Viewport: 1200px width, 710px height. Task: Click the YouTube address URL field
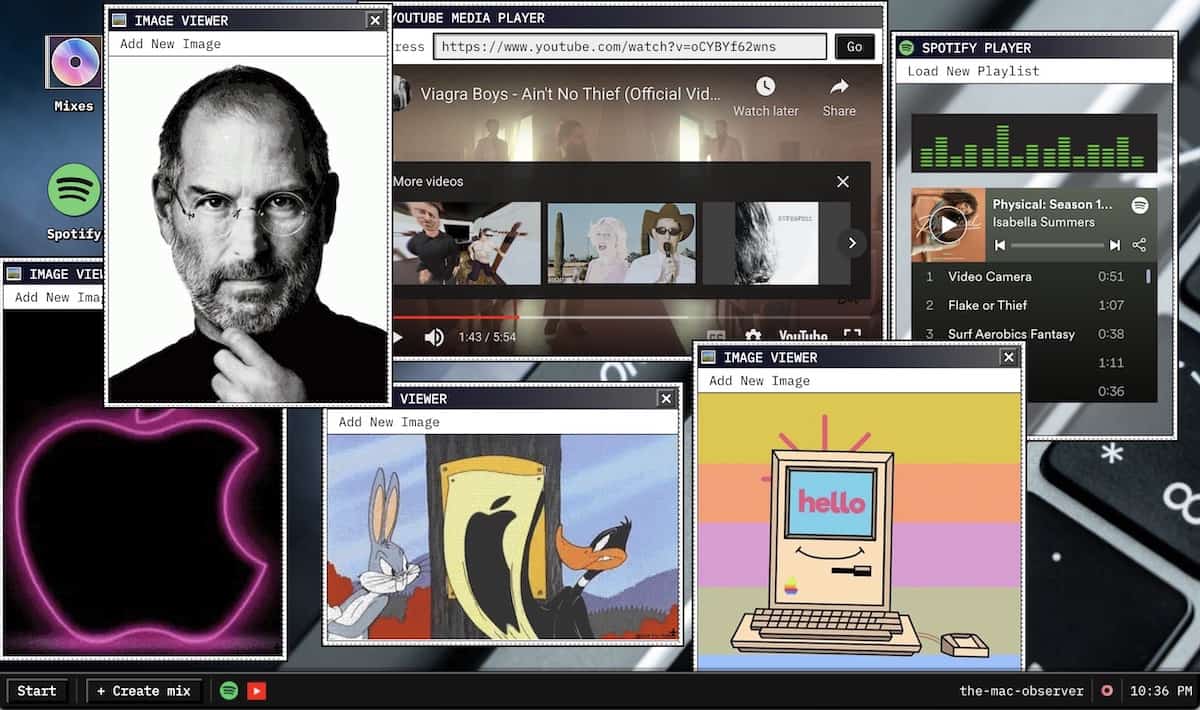pos(630,46)
